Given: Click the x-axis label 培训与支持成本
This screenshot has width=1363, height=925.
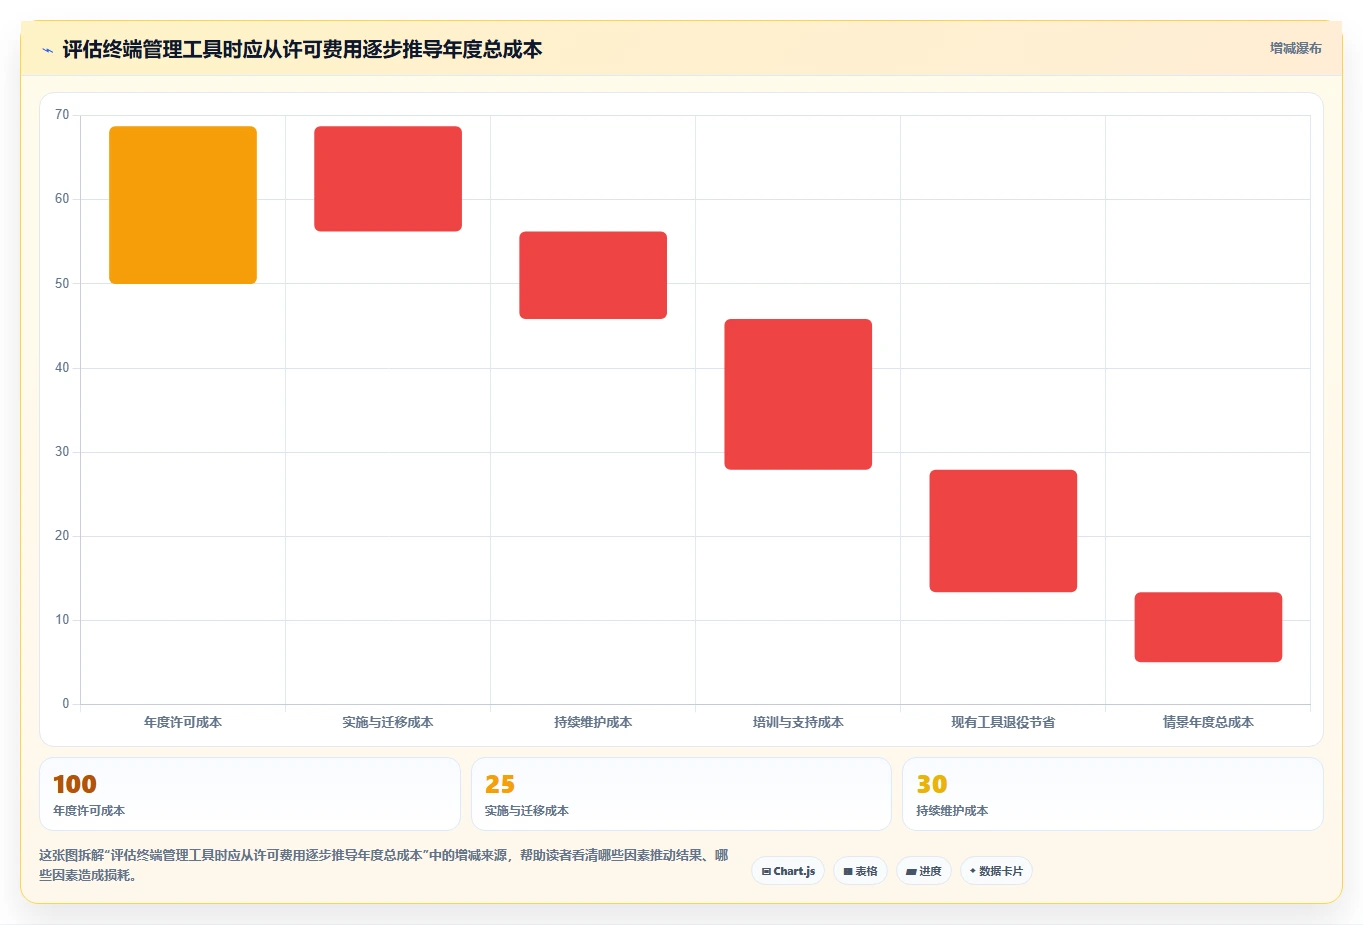Looking at the screenshot, I should click(x=798, y=722).
